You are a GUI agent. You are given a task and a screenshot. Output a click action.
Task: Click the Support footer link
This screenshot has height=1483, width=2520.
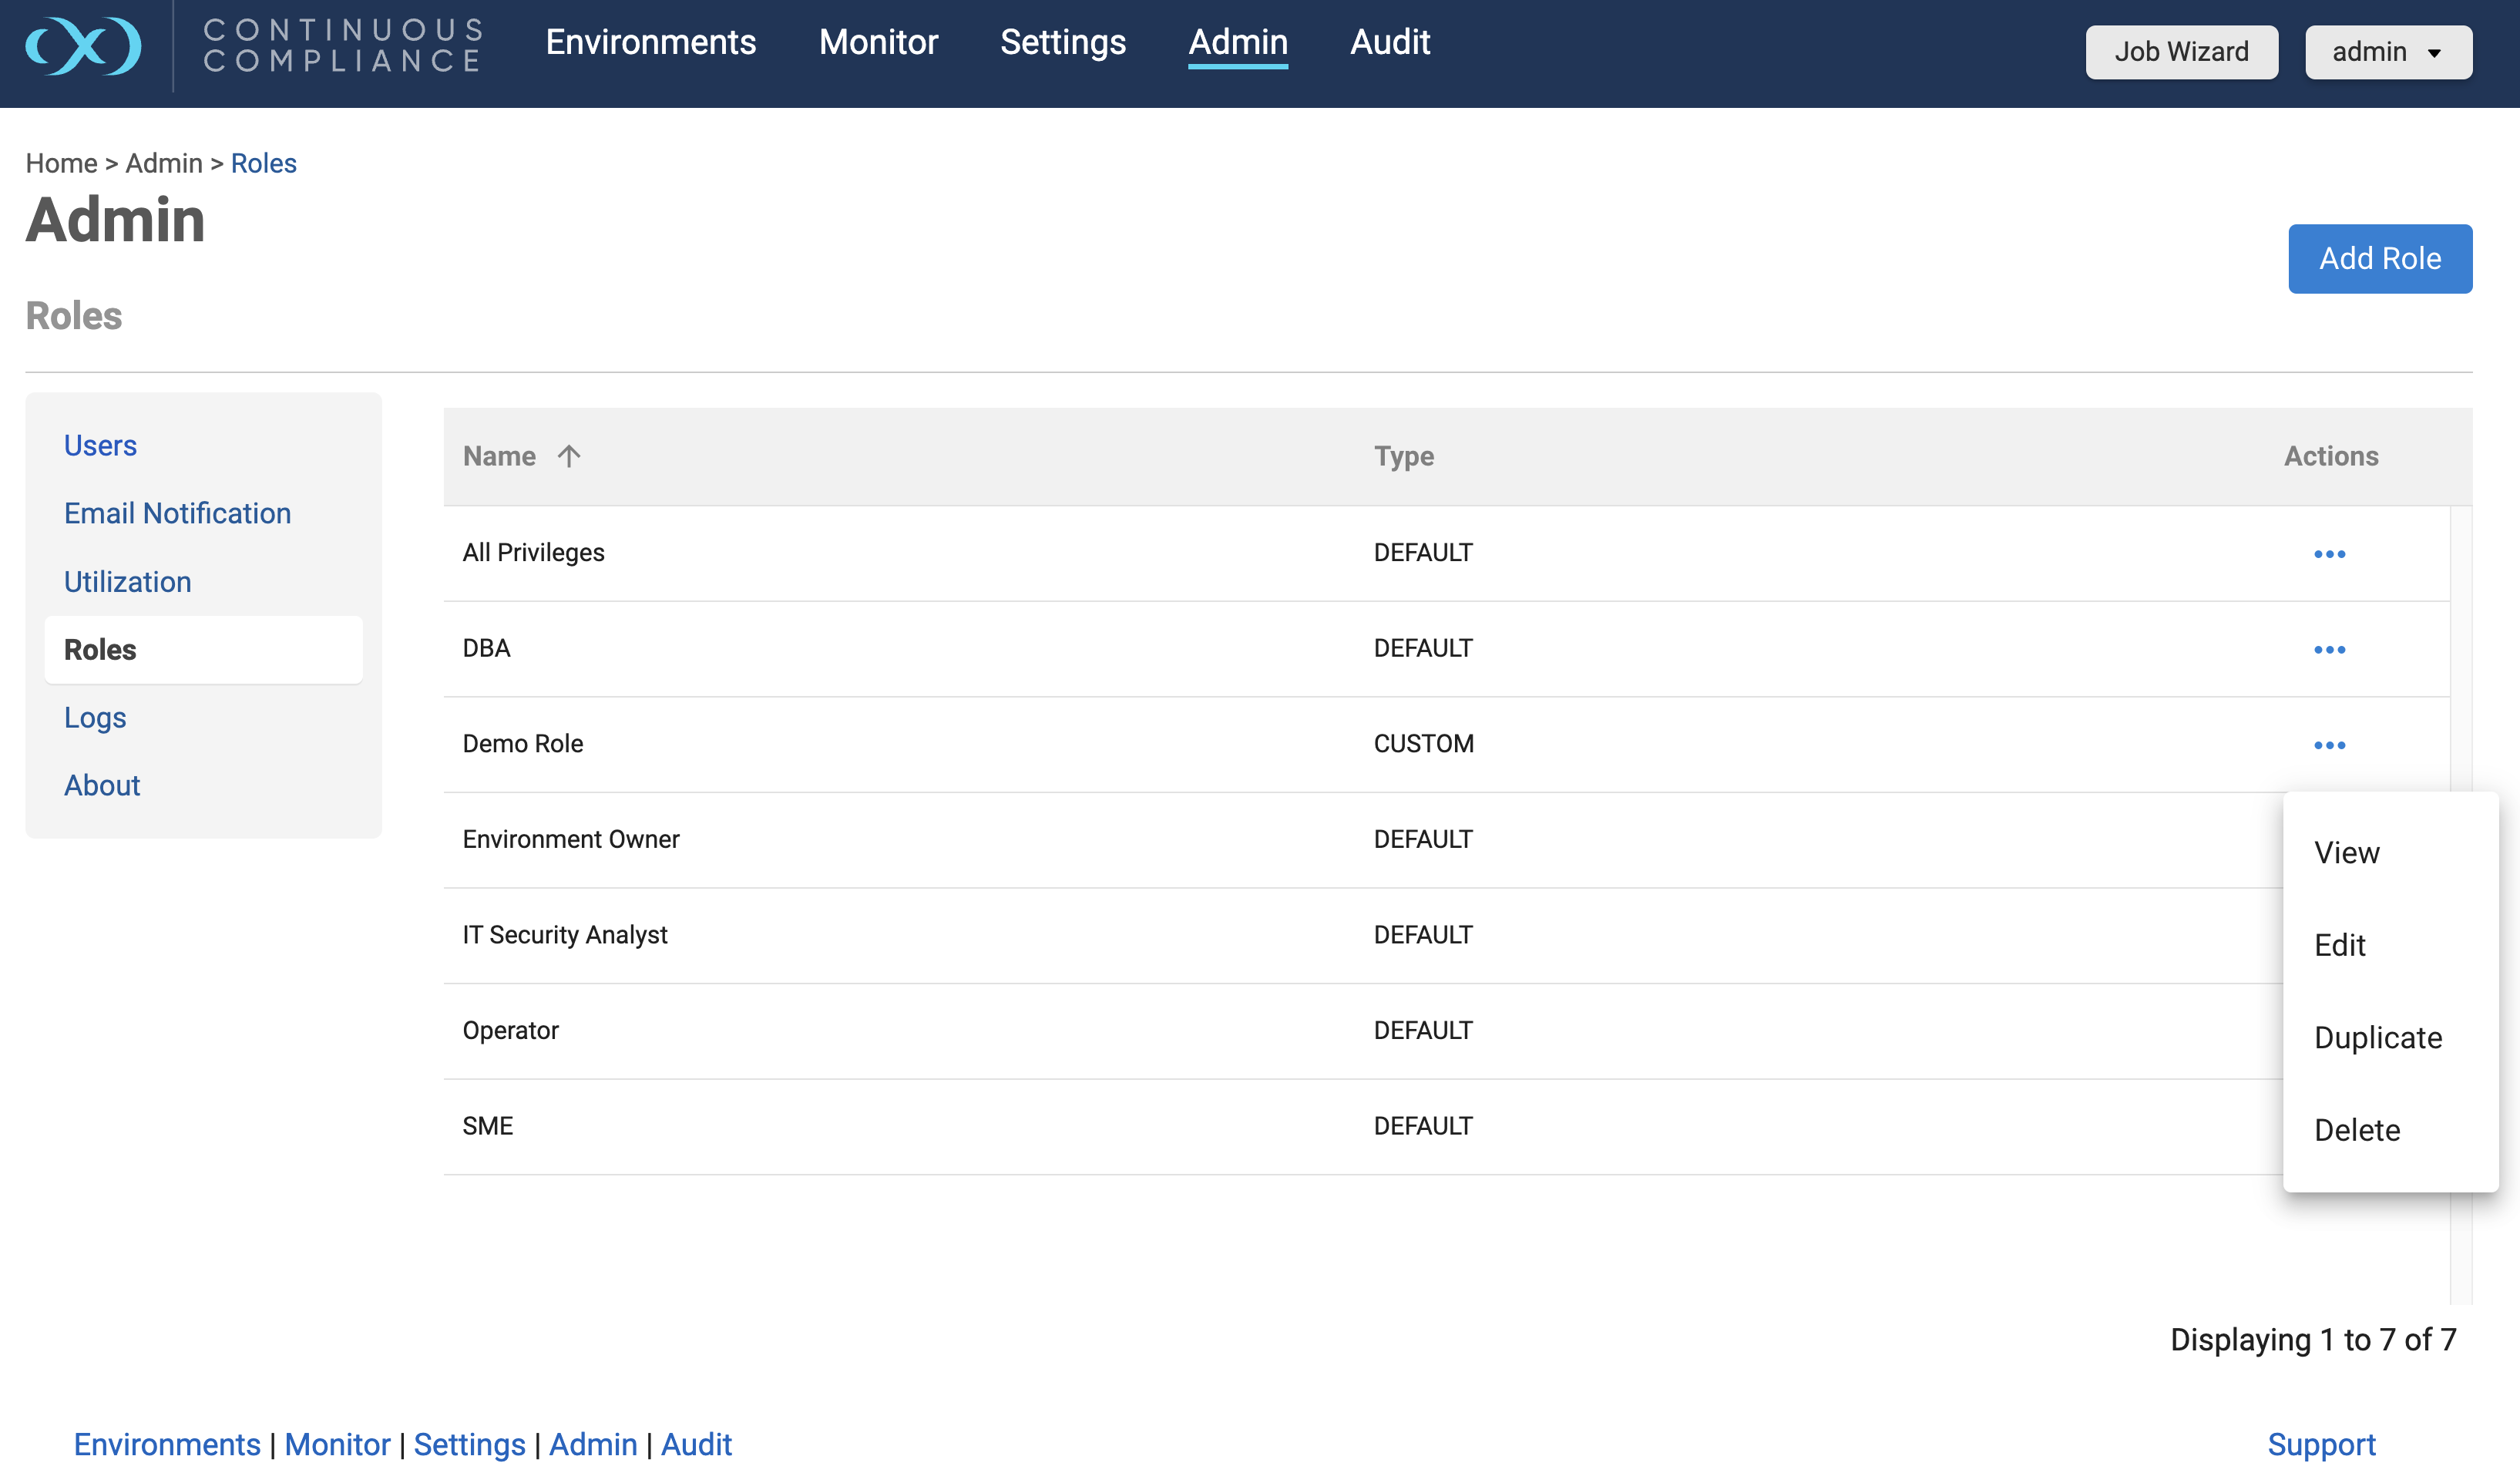tap(2321, 1444)
